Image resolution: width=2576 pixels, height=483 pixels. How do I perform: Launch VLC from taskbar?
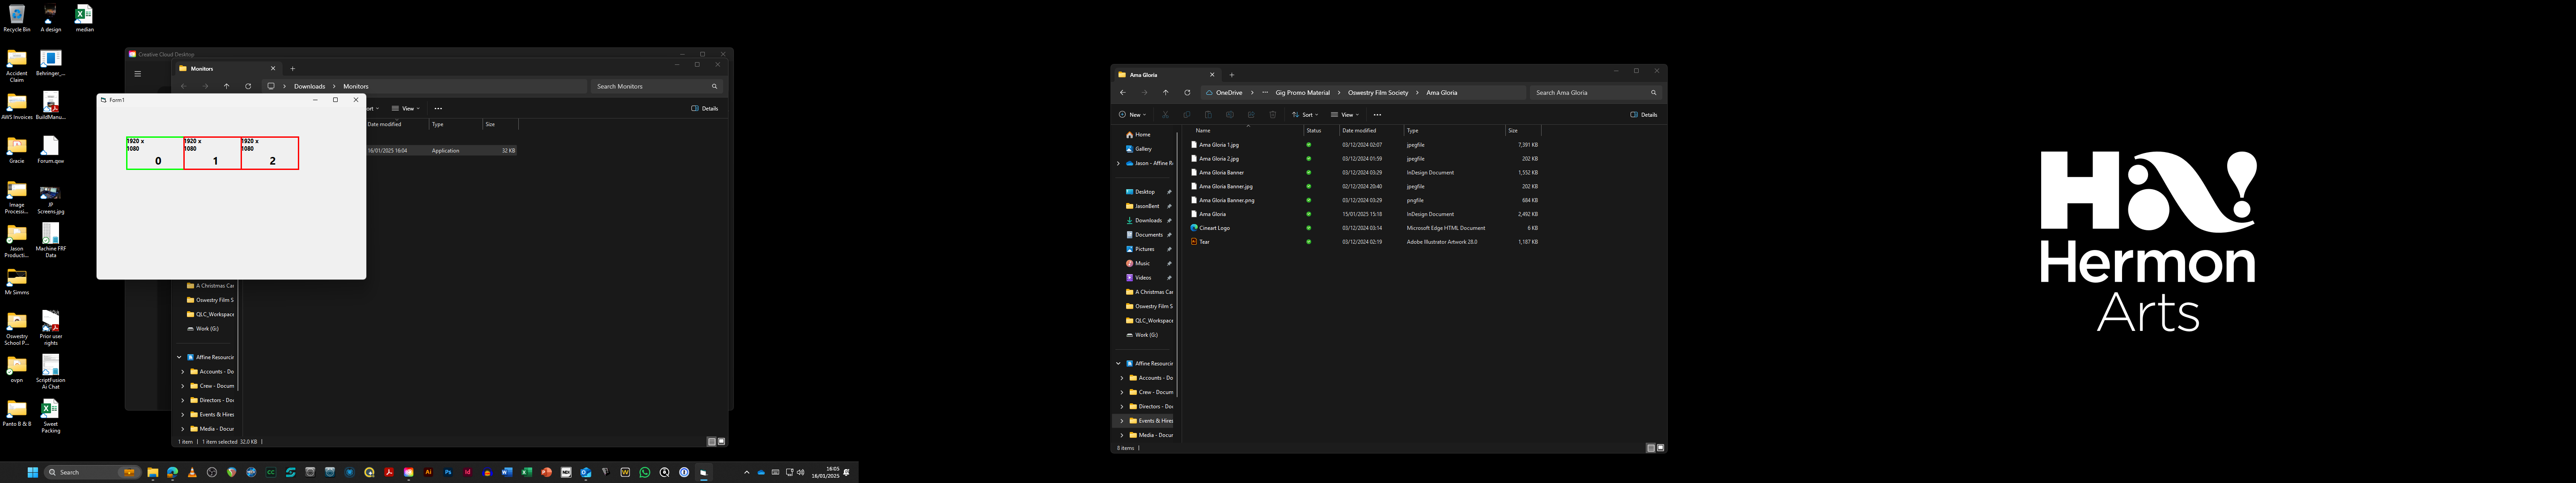pyautogui.click(x=192, y=472)
